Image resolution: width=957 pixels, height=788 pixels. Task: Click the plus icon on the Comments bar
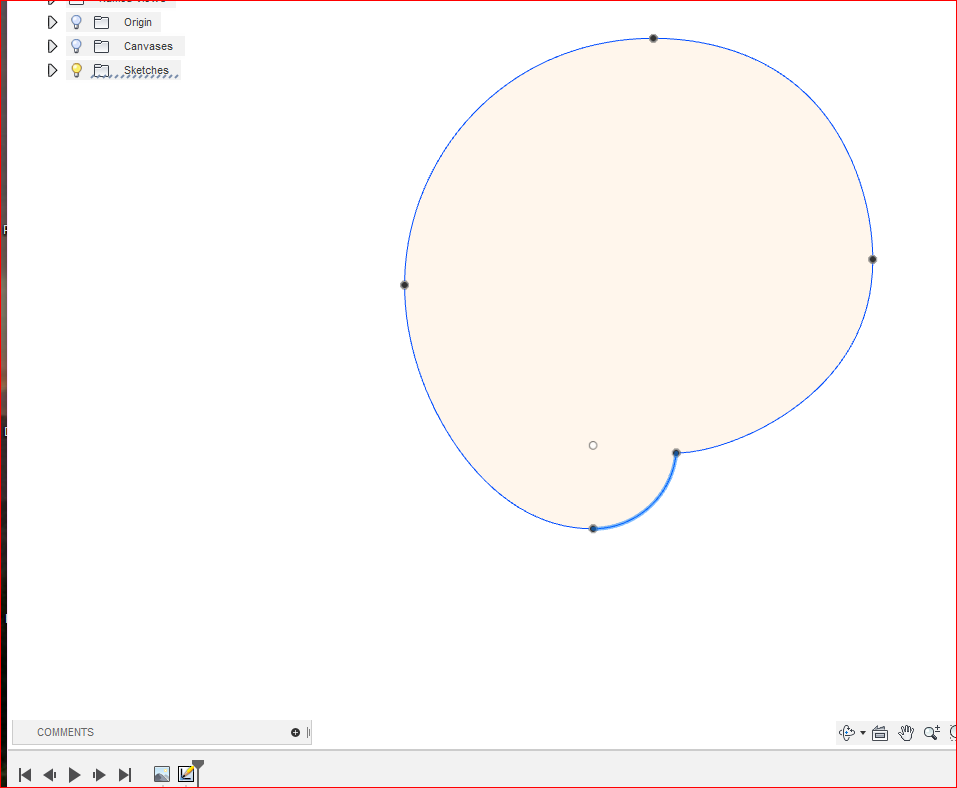tap(296, 732)
